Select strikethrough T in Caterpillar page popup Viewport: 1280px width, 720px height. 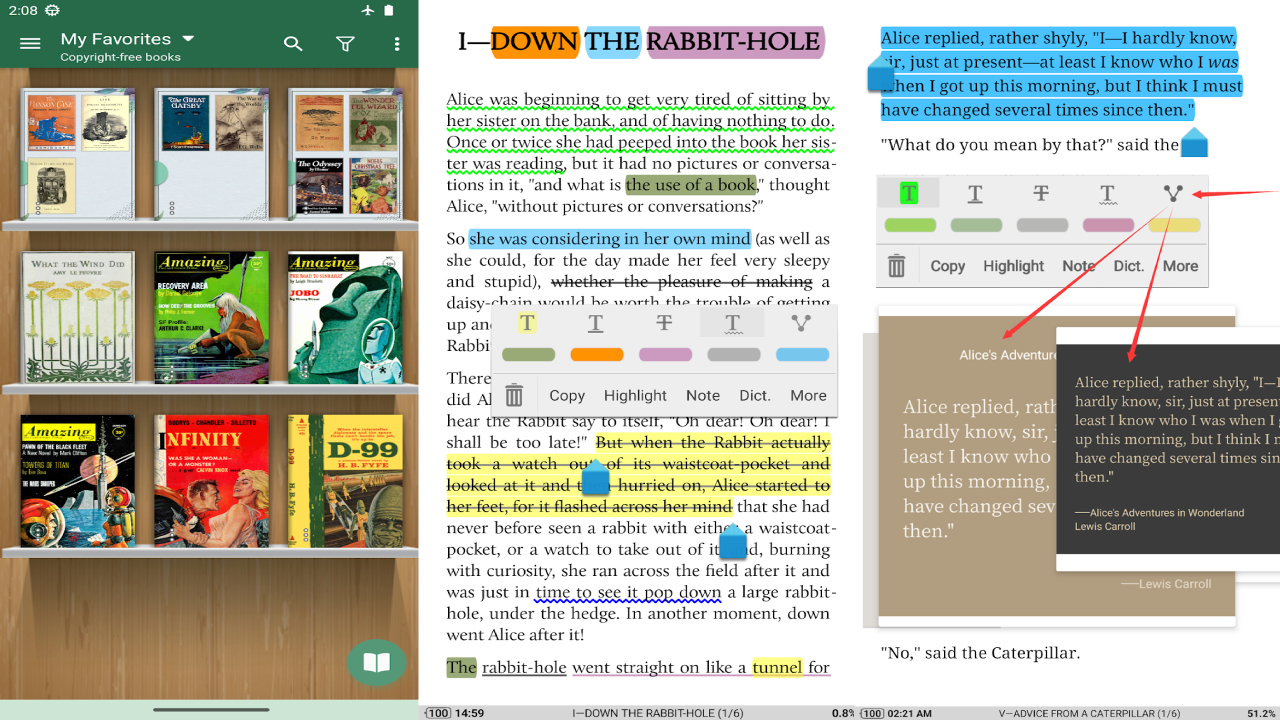pyautogui.click(x=1041, y=193)
